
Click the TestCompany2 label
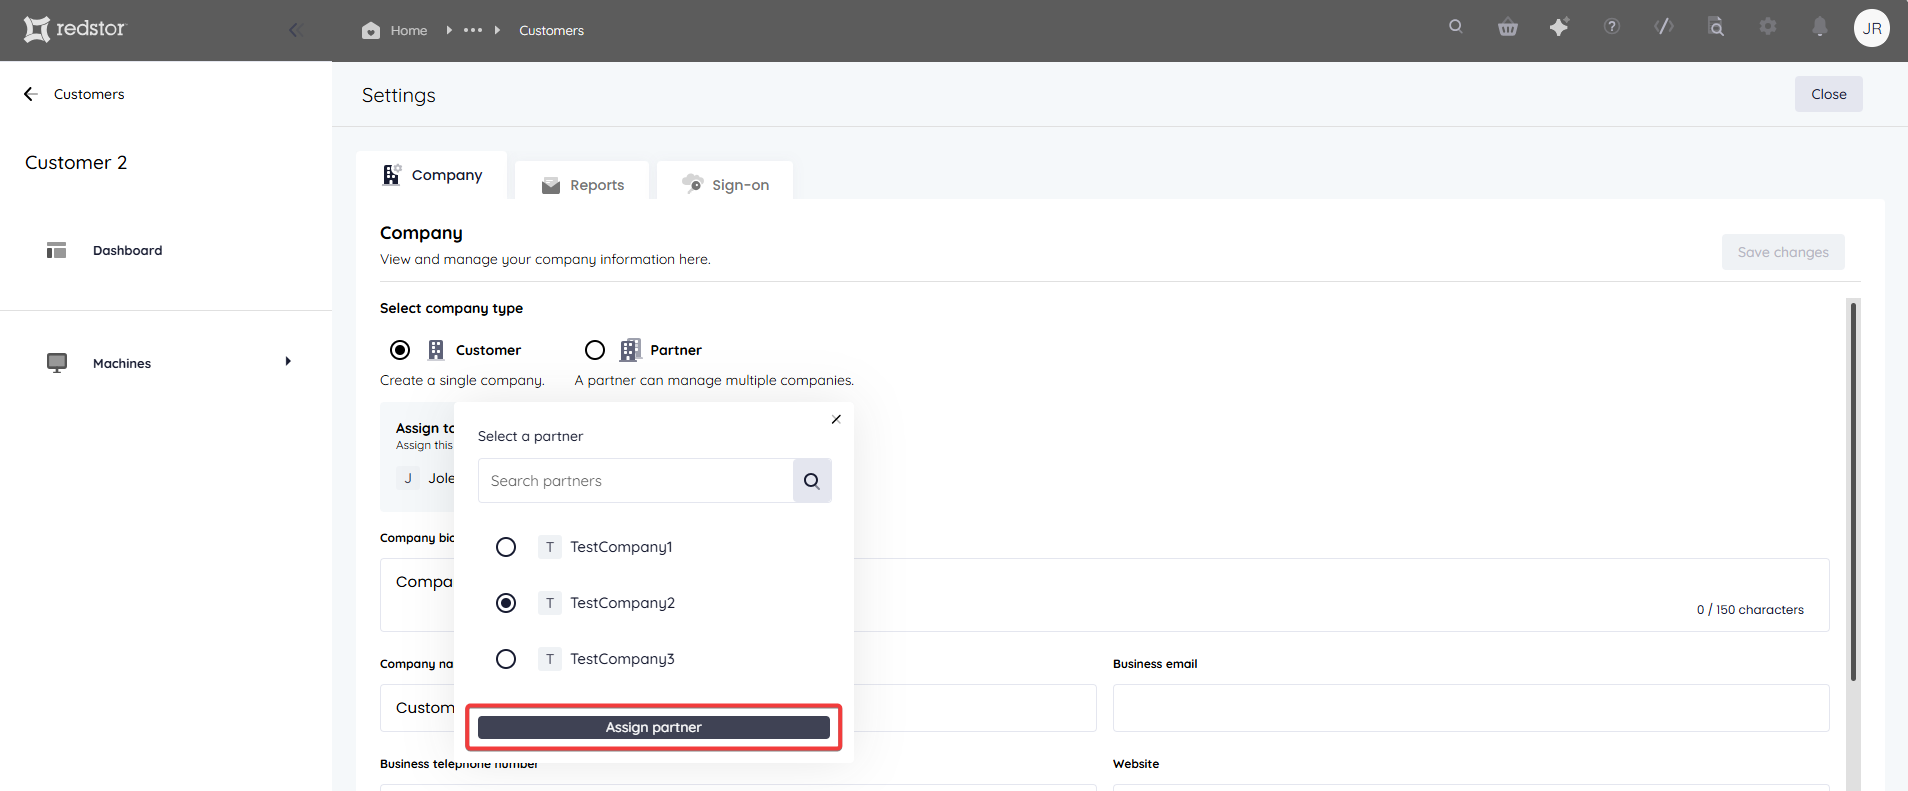(x=622, y=603)
